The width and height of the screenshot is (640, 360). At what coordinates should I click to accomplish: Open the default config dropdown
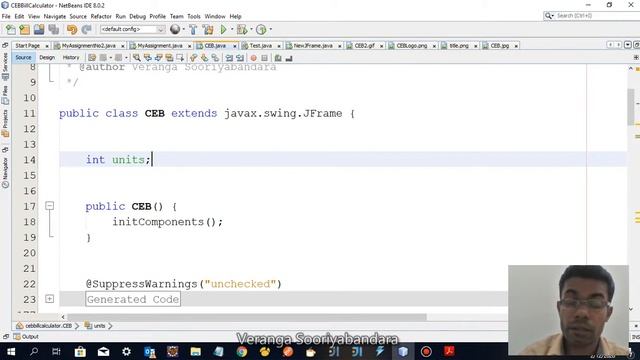click(x=133, y=29)
